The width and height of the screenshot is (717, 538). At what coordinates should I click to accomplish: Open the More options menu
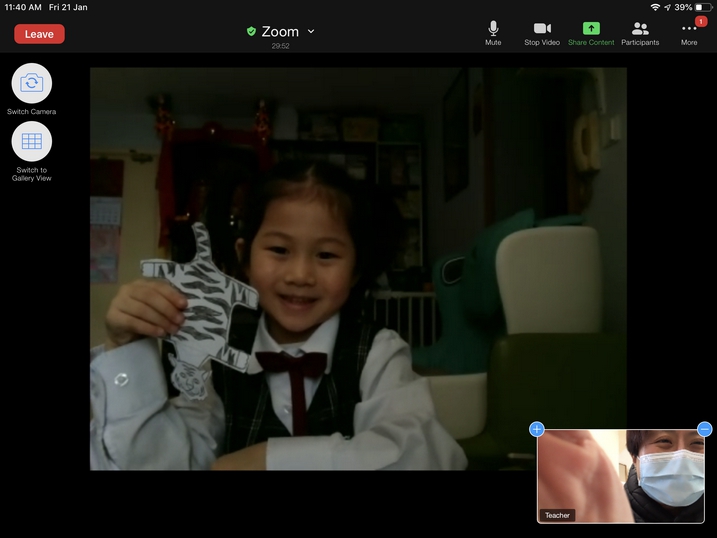pos(689,34)
